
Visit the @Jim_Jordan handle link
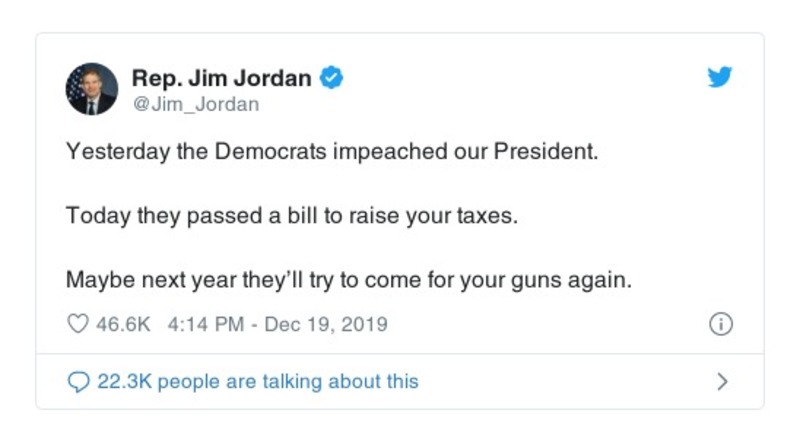coord(195,103)
